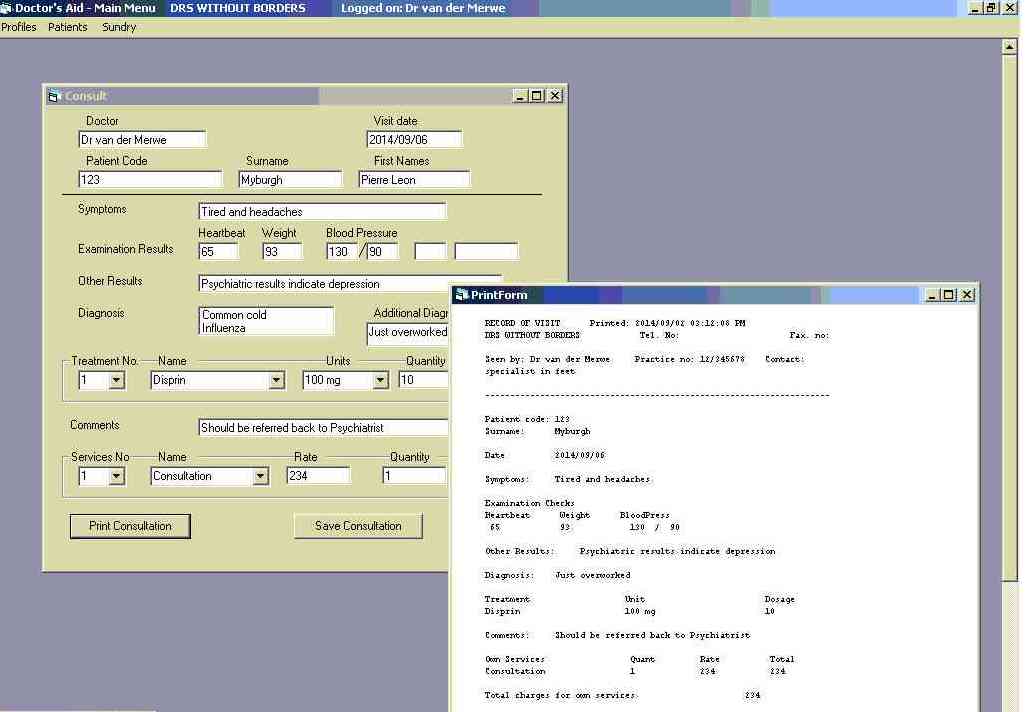Viewport: 1027px width, 712px height.
Task: Click the Comments field about Psychiatrist referral
Action: [x=322, y=428]
